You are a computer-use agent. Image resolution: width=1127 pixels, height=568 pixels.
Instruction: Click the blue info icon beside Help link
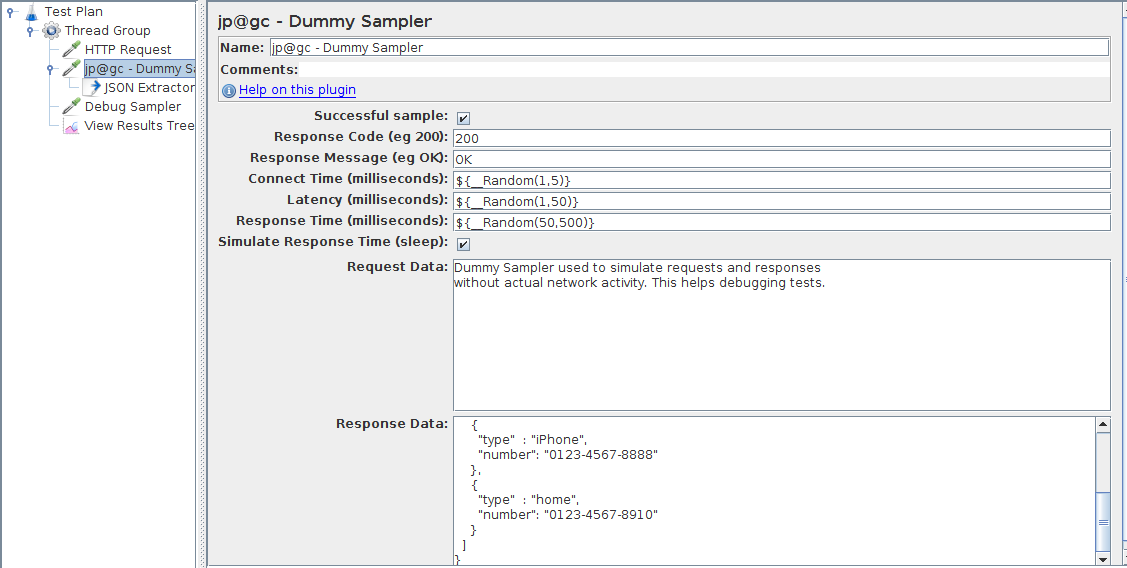(x=229, y=91)
